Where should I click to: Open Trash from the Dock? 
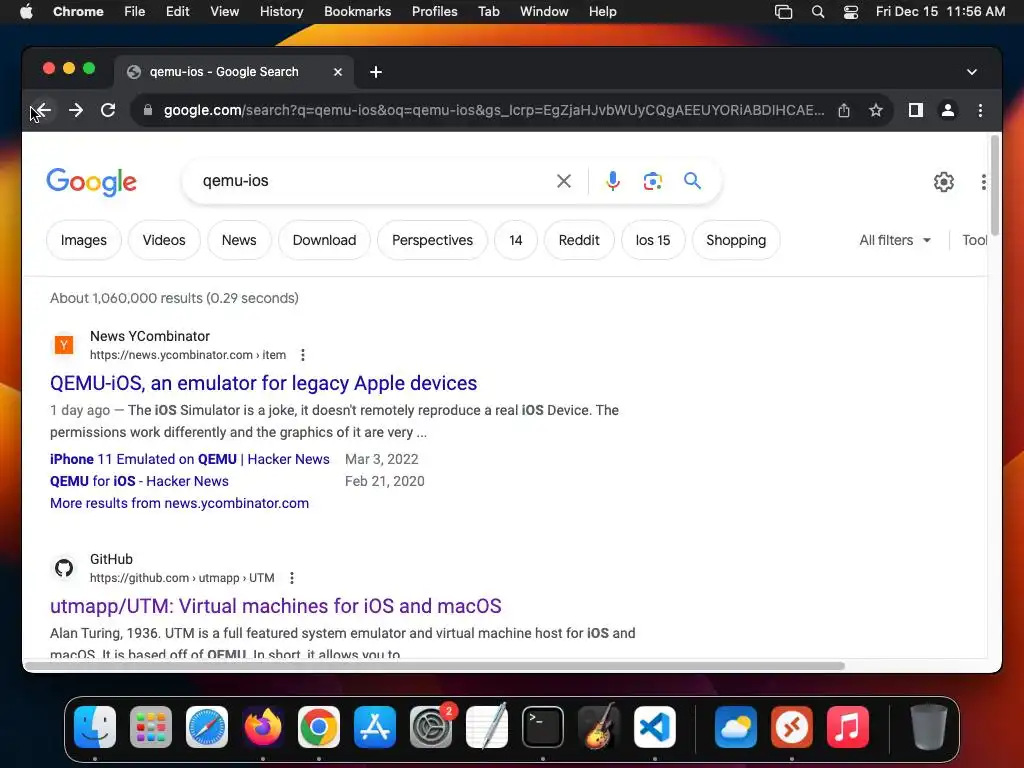point(929,727)
